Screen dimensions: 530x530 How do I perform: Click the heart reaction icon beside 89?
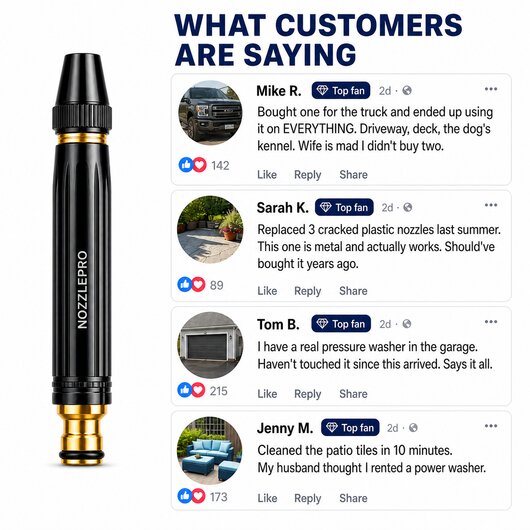198,285
